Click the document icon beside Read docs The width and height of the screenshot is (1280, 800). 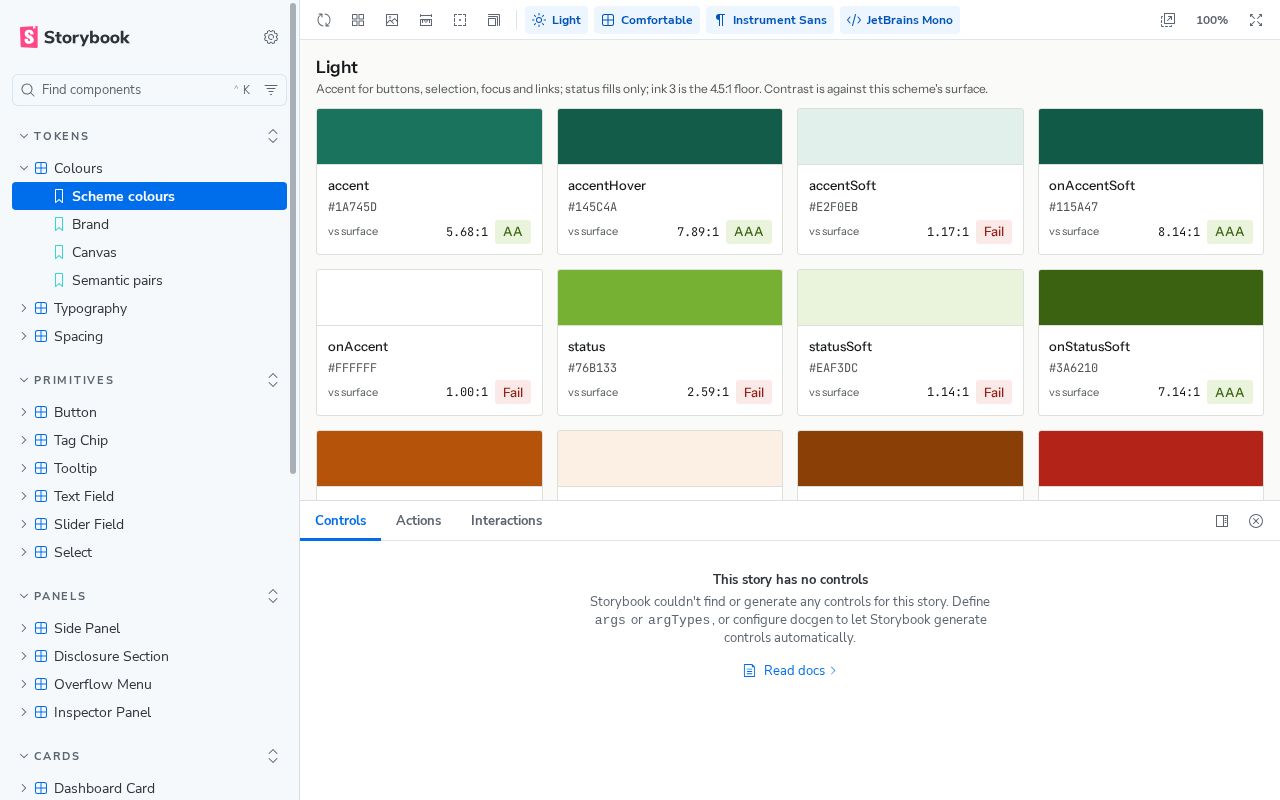749,671
